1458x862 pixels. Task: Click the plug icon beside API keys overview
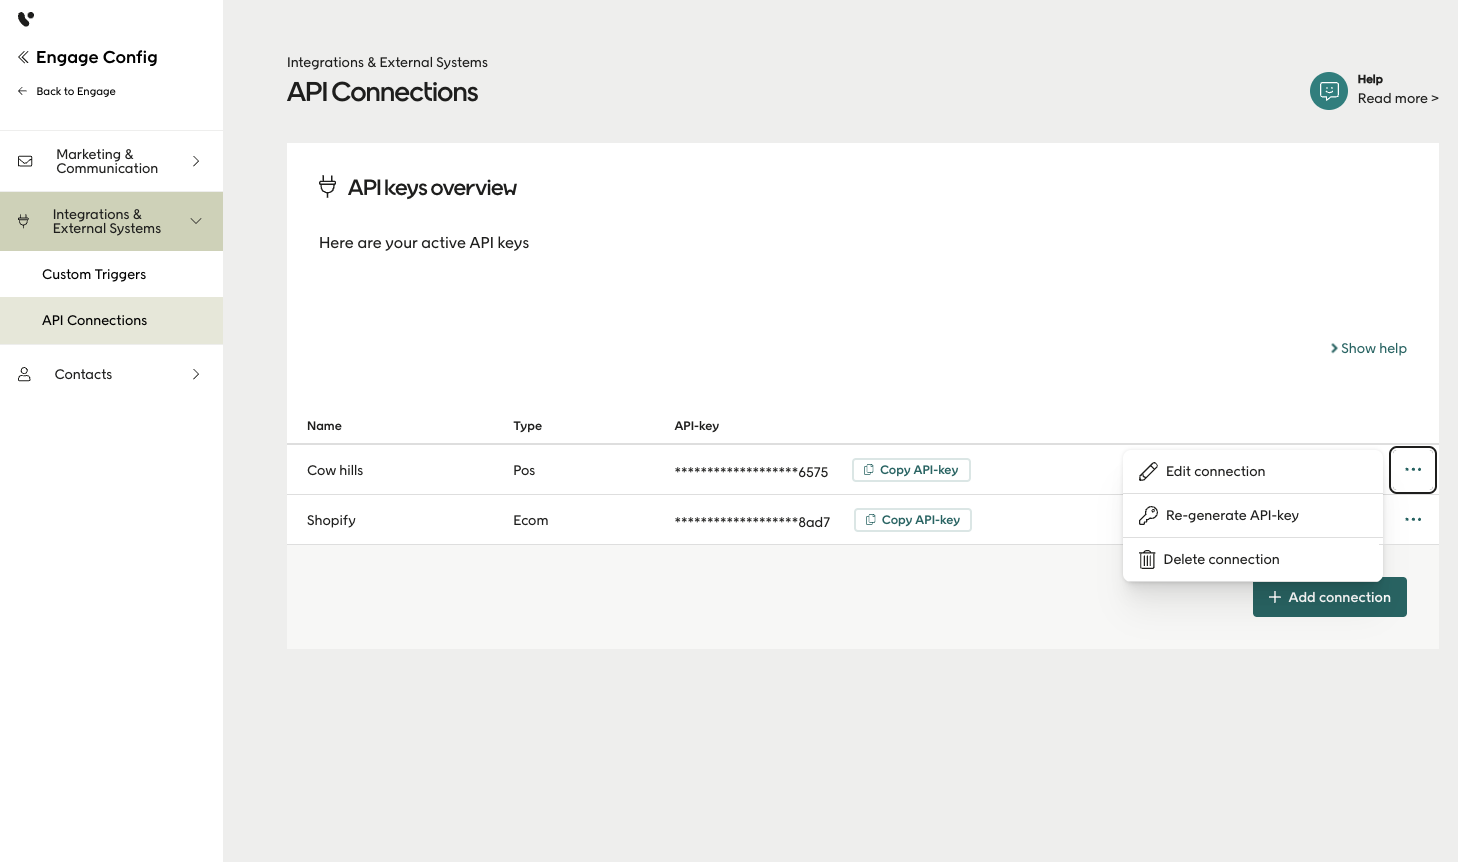pos(327,186)
